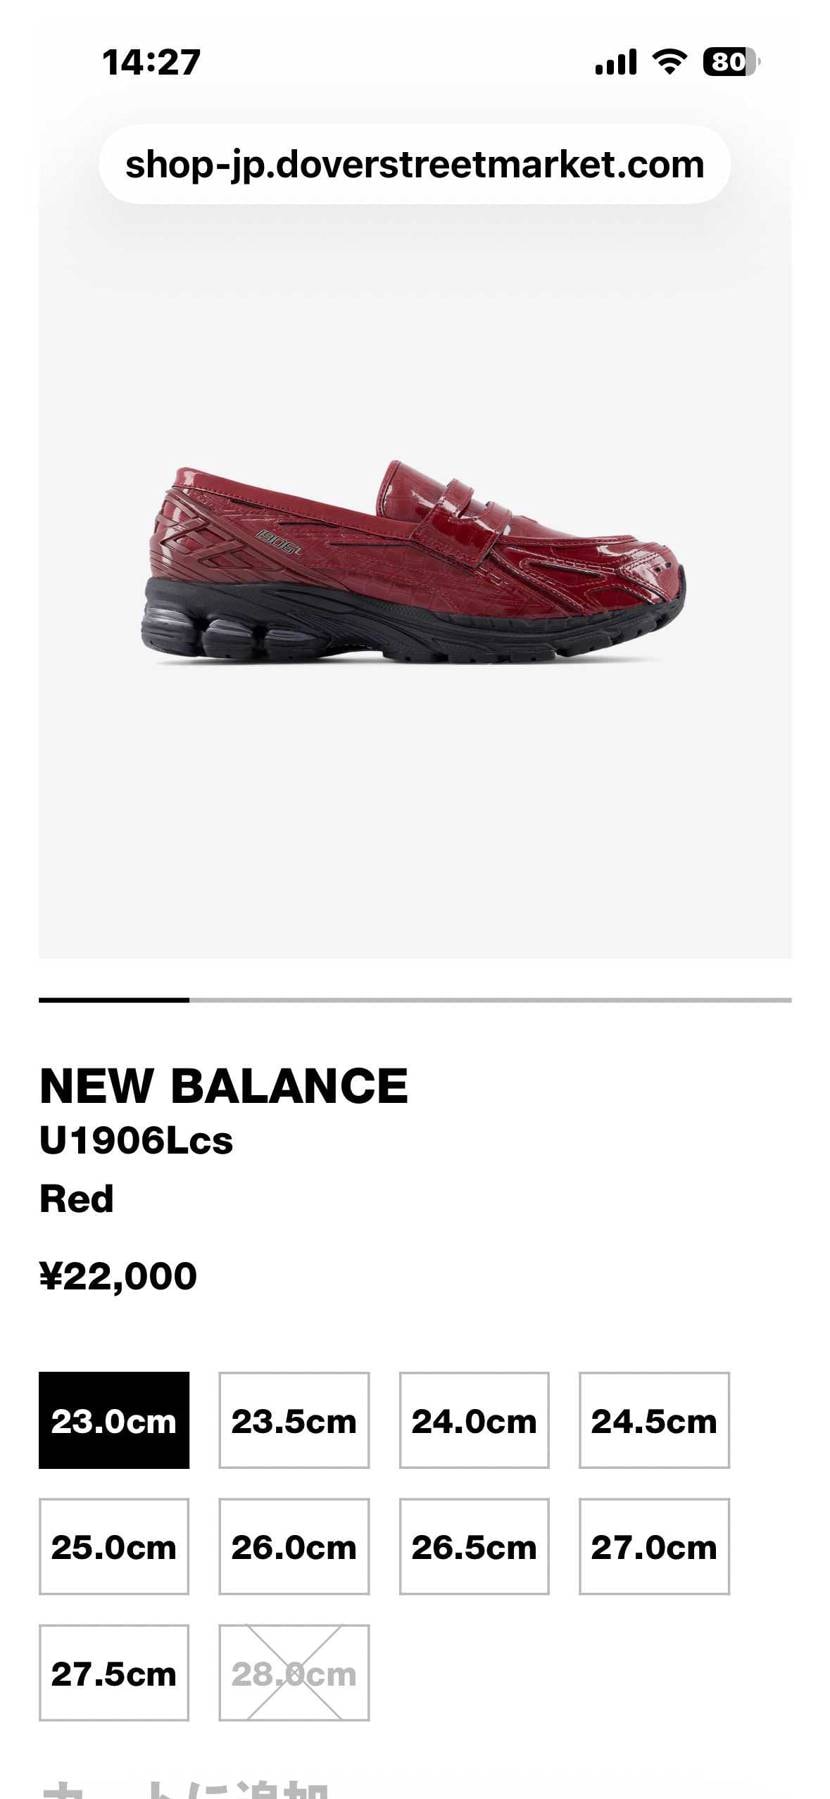
Task: Select the 27.0cm size box
Action: 654,1546
